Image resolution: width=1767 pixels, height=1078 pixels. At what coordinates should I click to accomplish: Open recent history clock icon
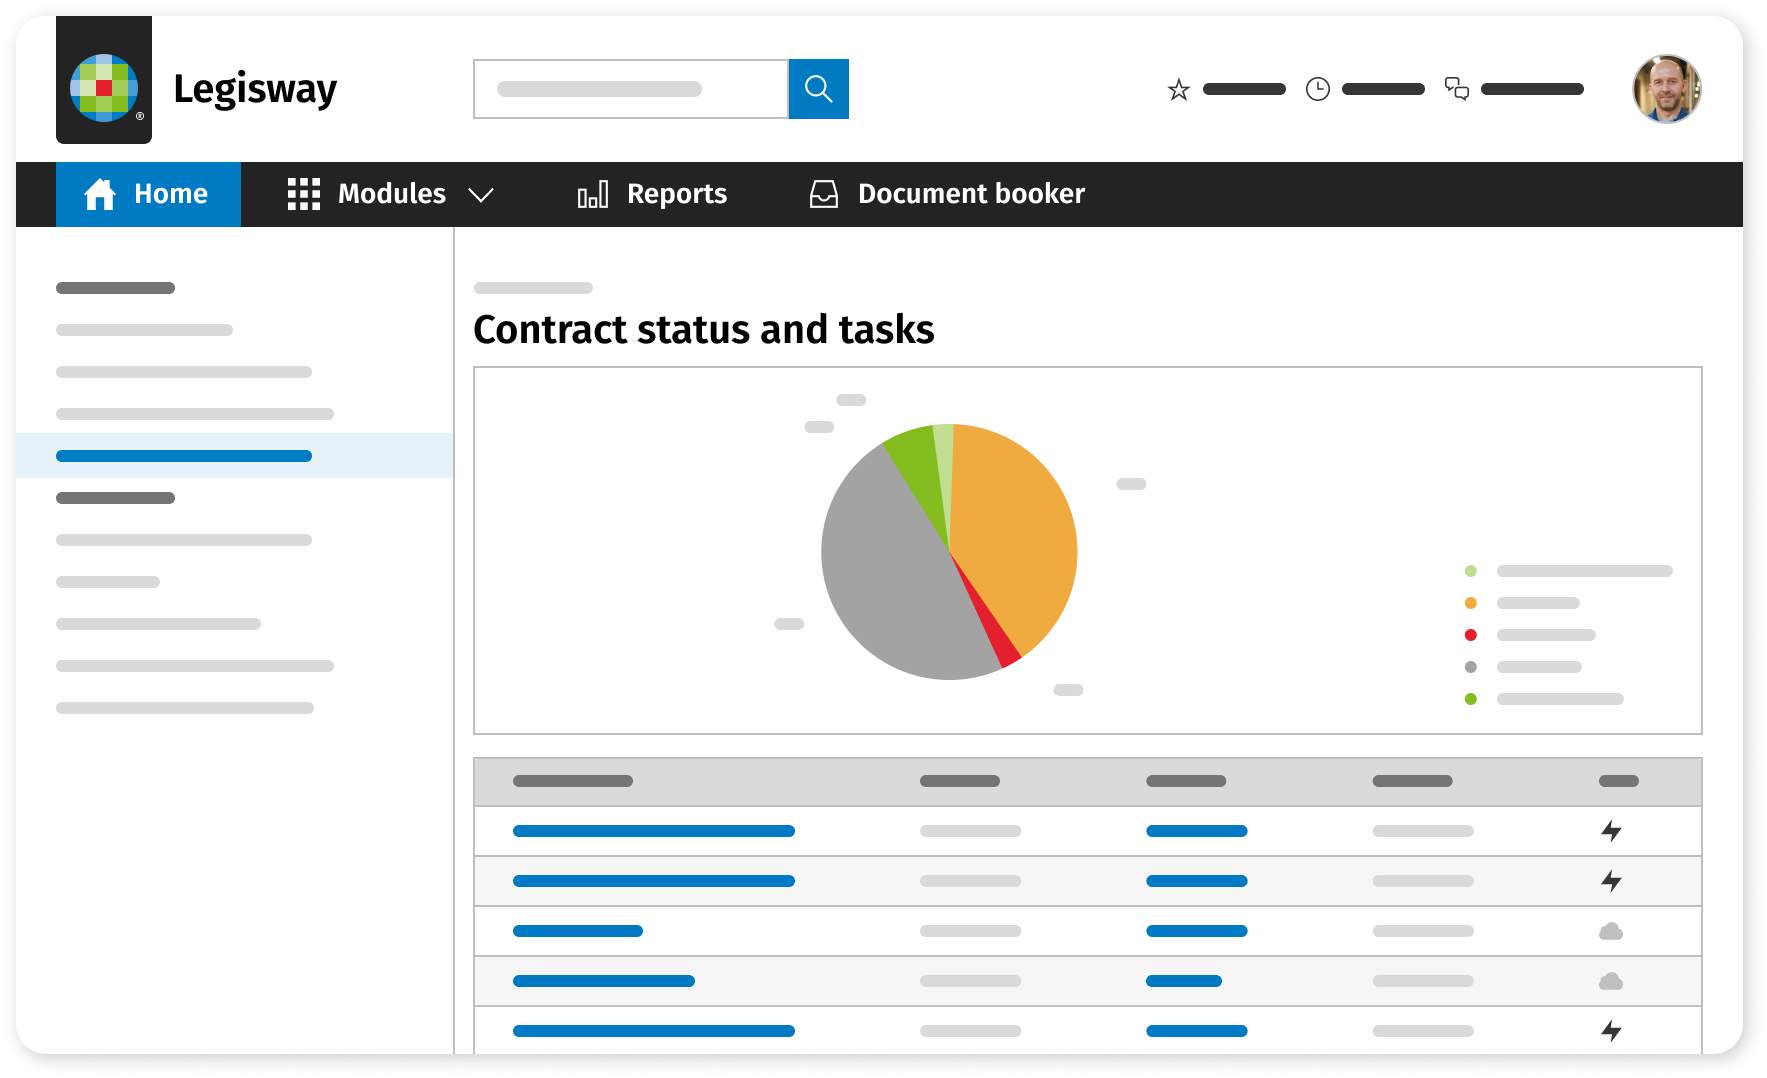coord(1318,90)
